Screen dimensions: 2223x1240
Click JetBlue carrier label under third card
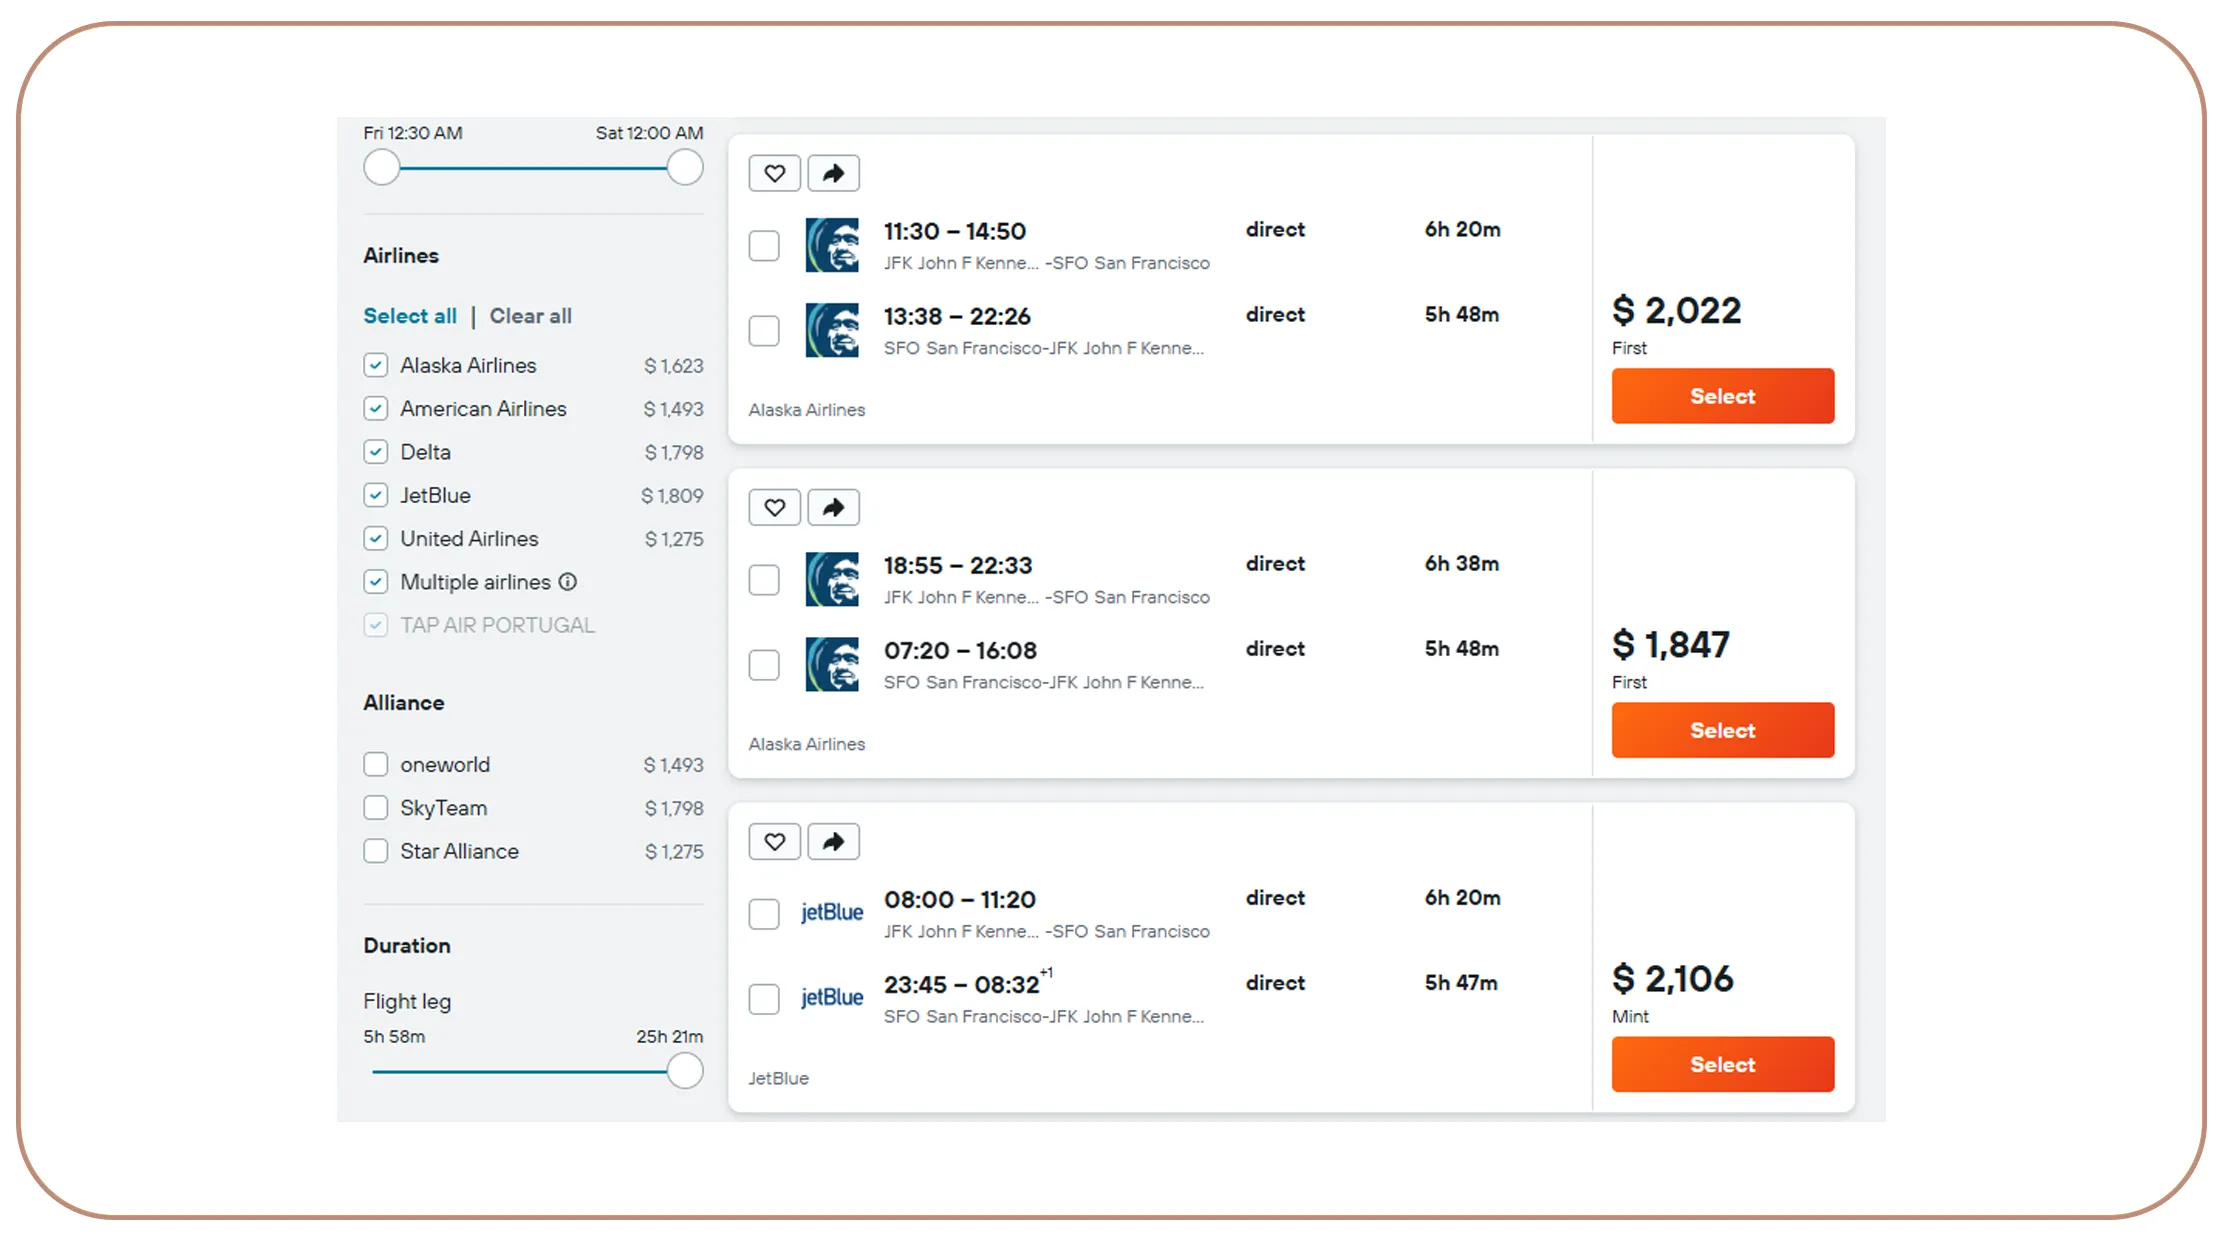point(778,1078)
